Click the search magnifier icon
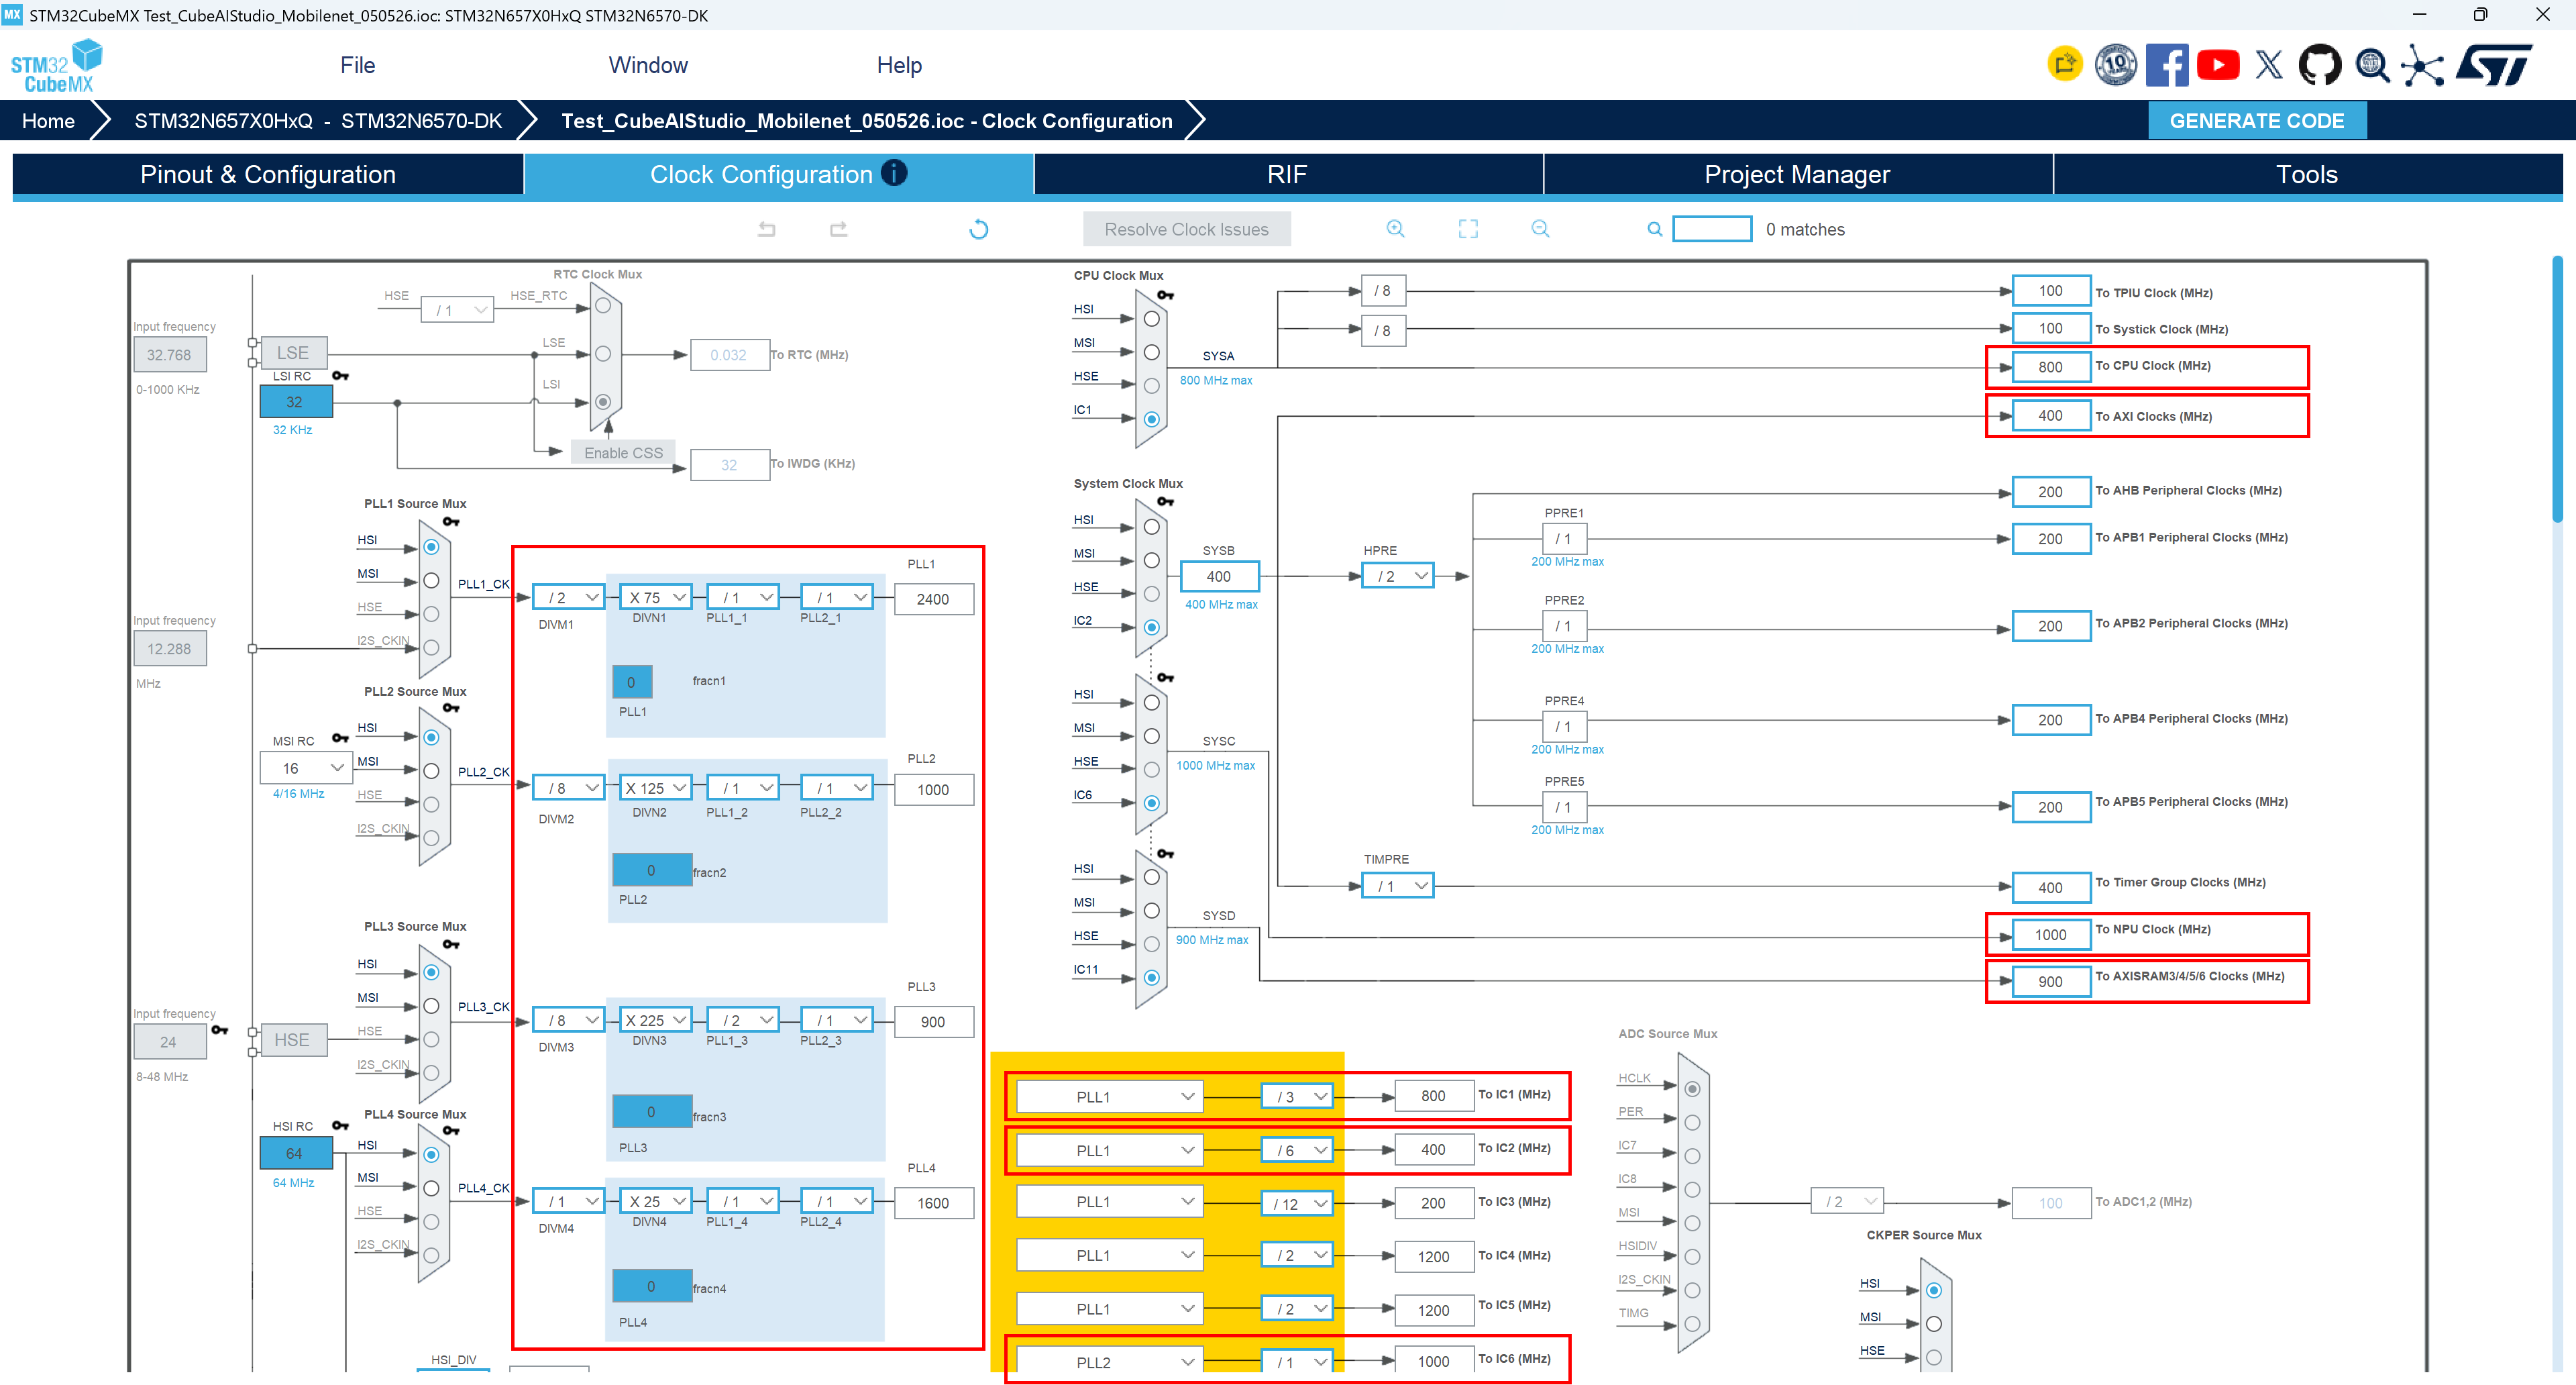Image resolution: width=2576 pixels, height=1385 pixels. [1655, 229]
